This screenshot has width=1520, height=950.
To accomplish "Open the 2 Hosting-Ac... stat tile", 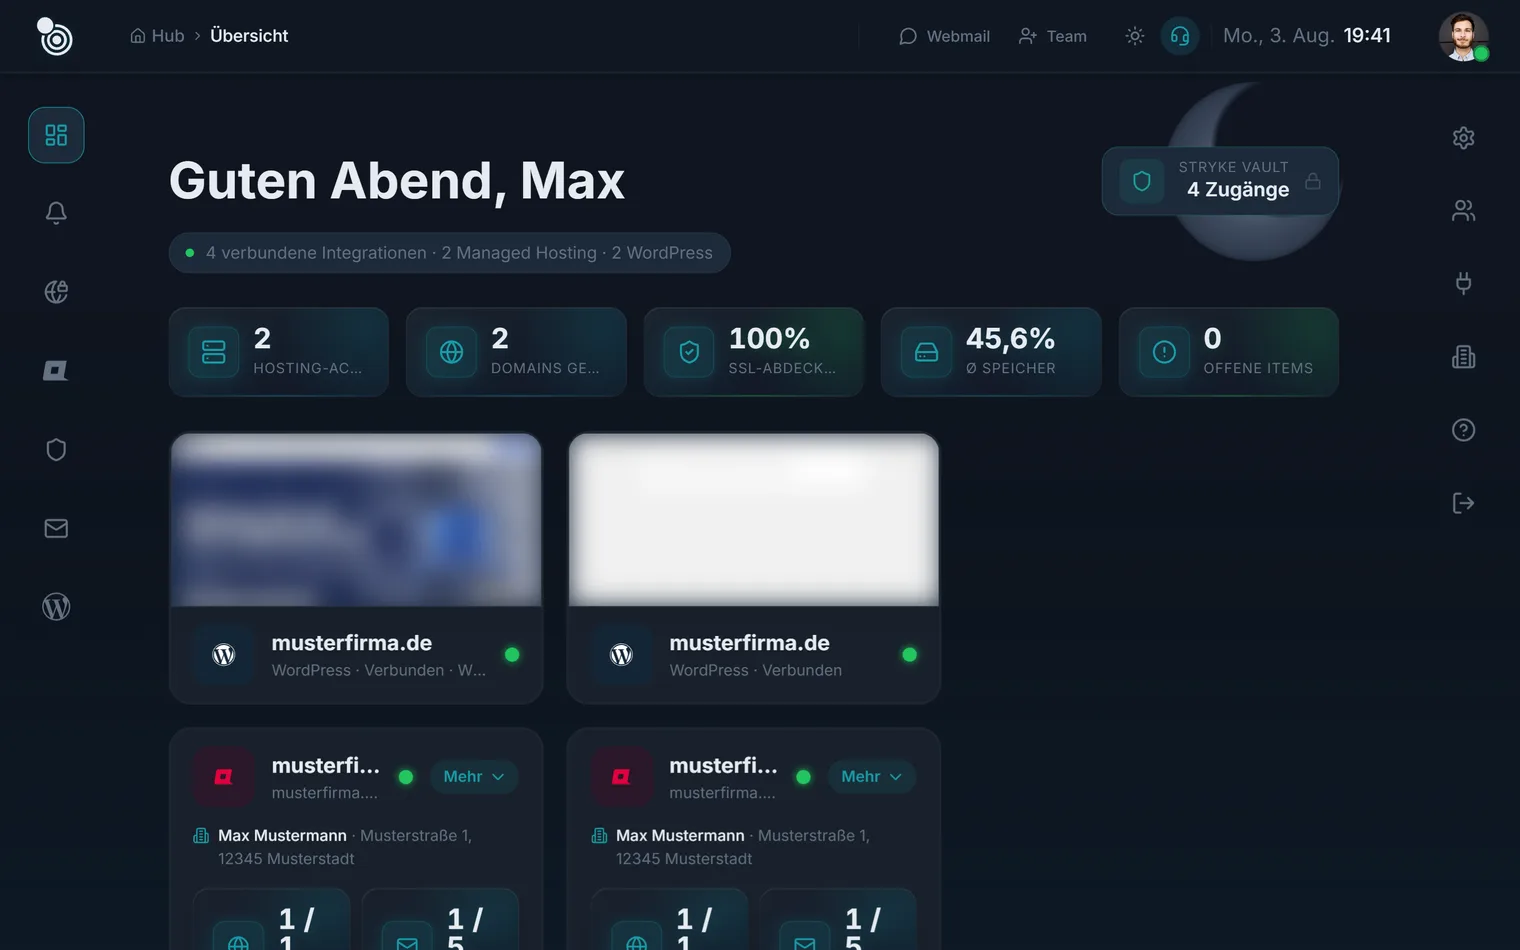I will pos(278,352).
